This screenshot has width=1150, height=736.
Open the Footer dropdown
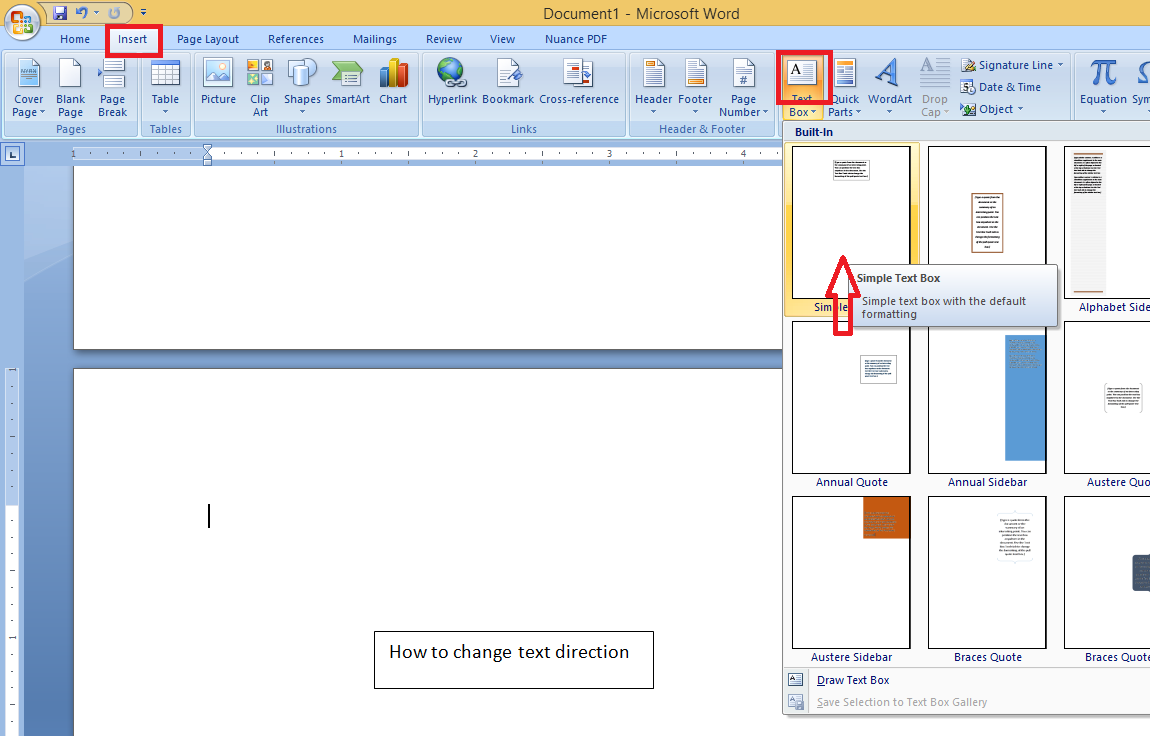695,87
